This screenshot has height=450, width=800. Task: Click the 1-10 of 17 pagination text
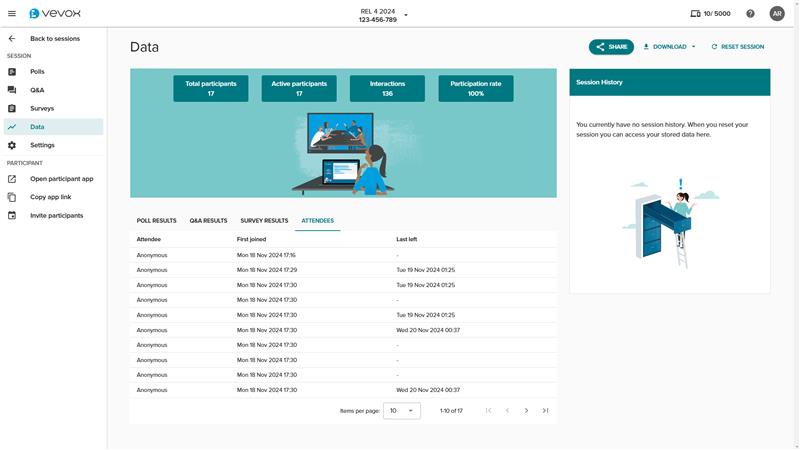point(451,411)
